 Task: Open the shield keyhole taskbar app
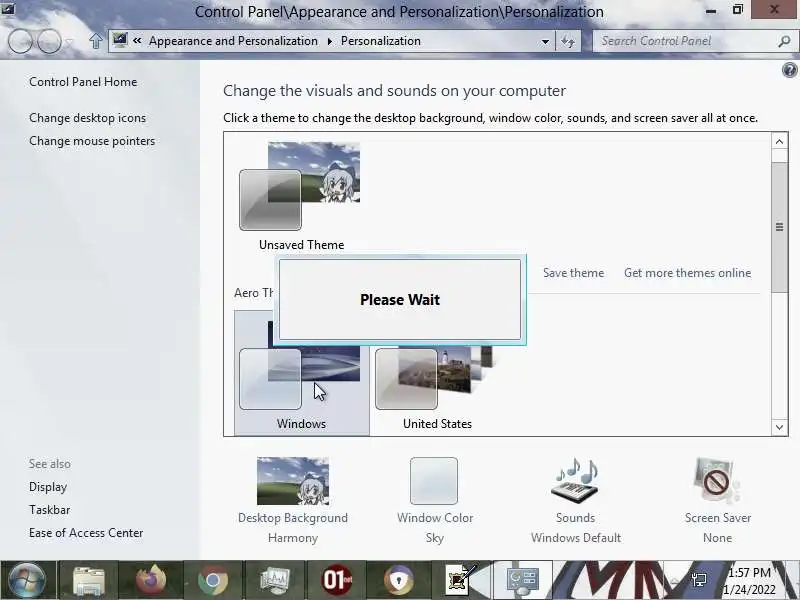point(398,581)
